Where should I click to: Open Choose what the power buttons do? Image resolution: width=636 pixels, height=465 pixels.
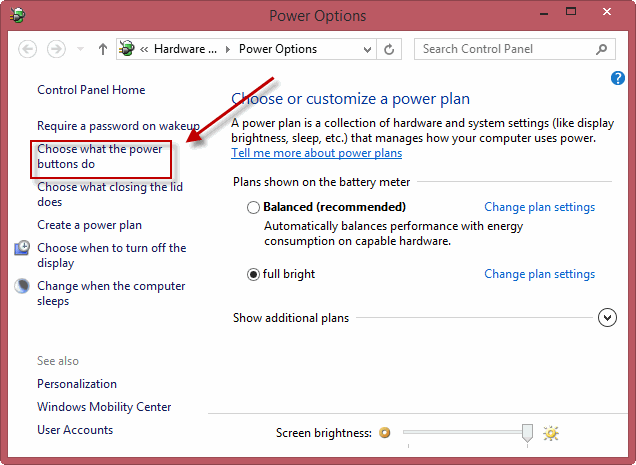click(100, 157)
